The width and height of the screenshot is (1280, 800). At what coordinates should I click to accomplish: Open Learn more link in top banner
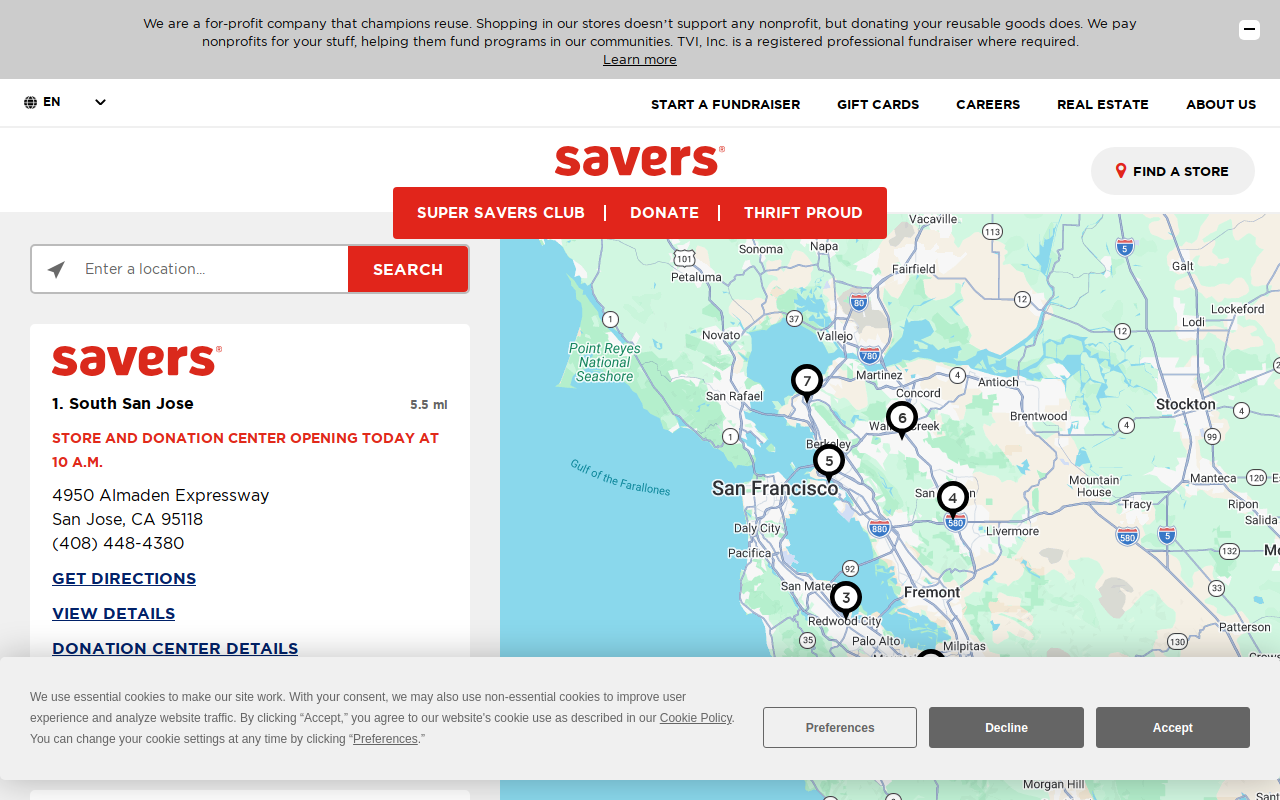coord(640,60)
